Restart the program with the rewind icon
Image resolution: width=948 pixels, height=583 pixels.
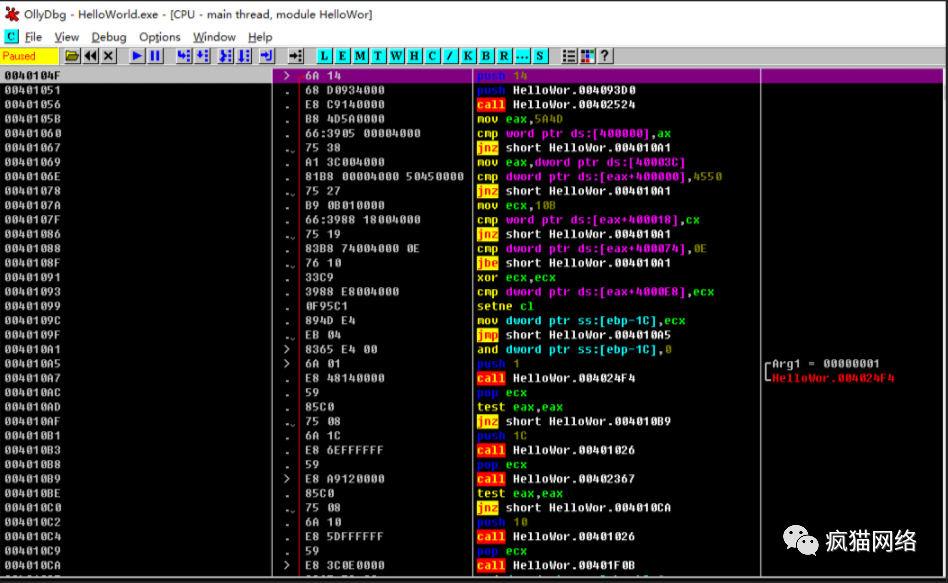point(91,56)
